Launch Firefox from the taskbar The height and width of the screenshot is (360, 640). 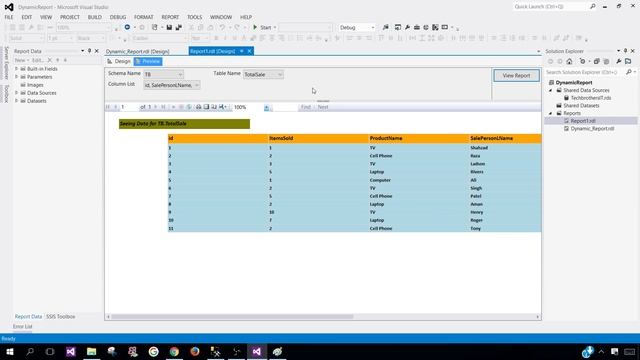[195, 351]
